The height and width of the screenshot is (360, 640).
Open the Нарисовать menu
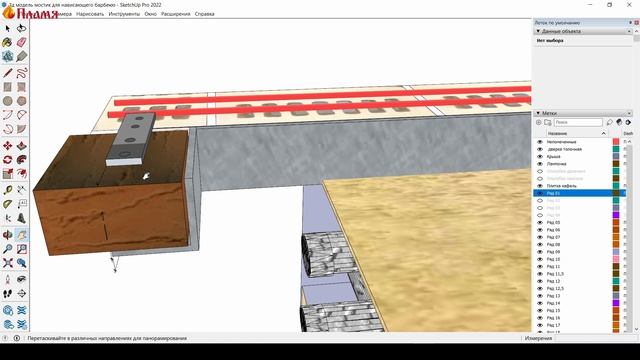(90, 14)
